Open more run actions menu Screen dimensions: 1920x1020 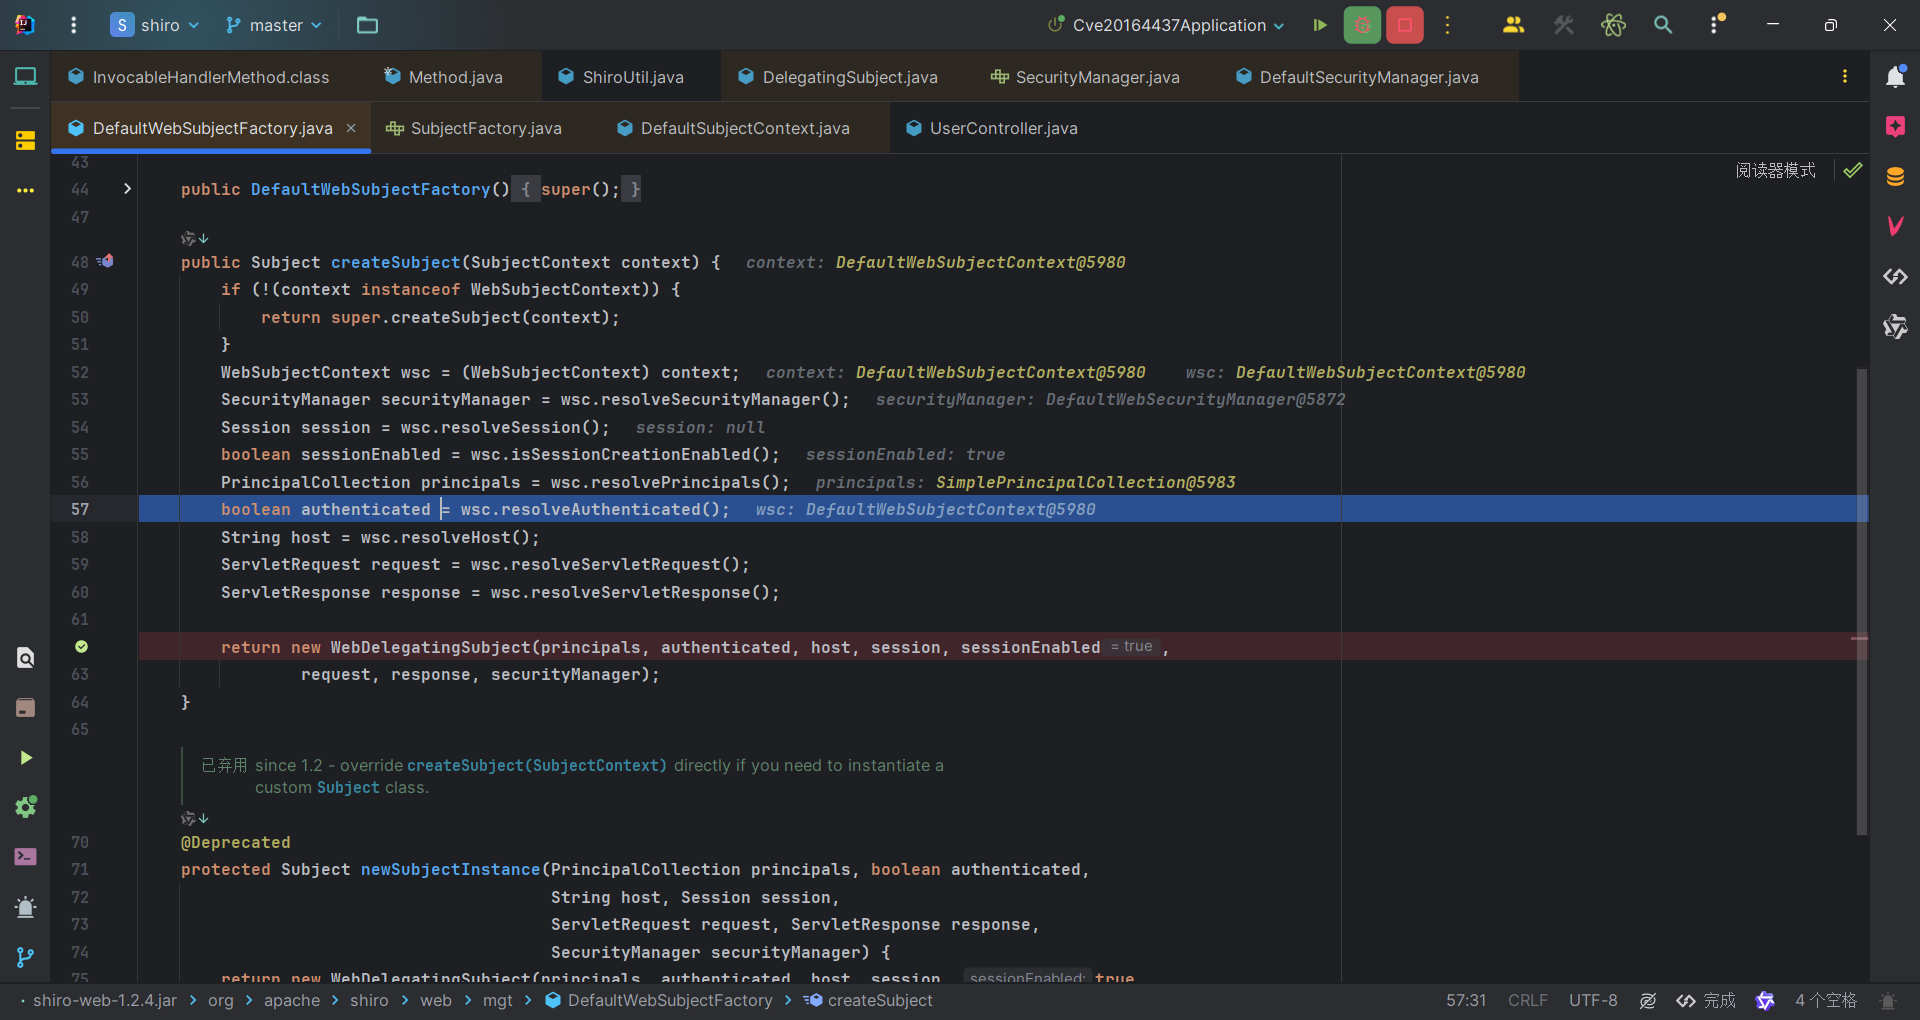pyautogui.click(x=1447, y=25)
